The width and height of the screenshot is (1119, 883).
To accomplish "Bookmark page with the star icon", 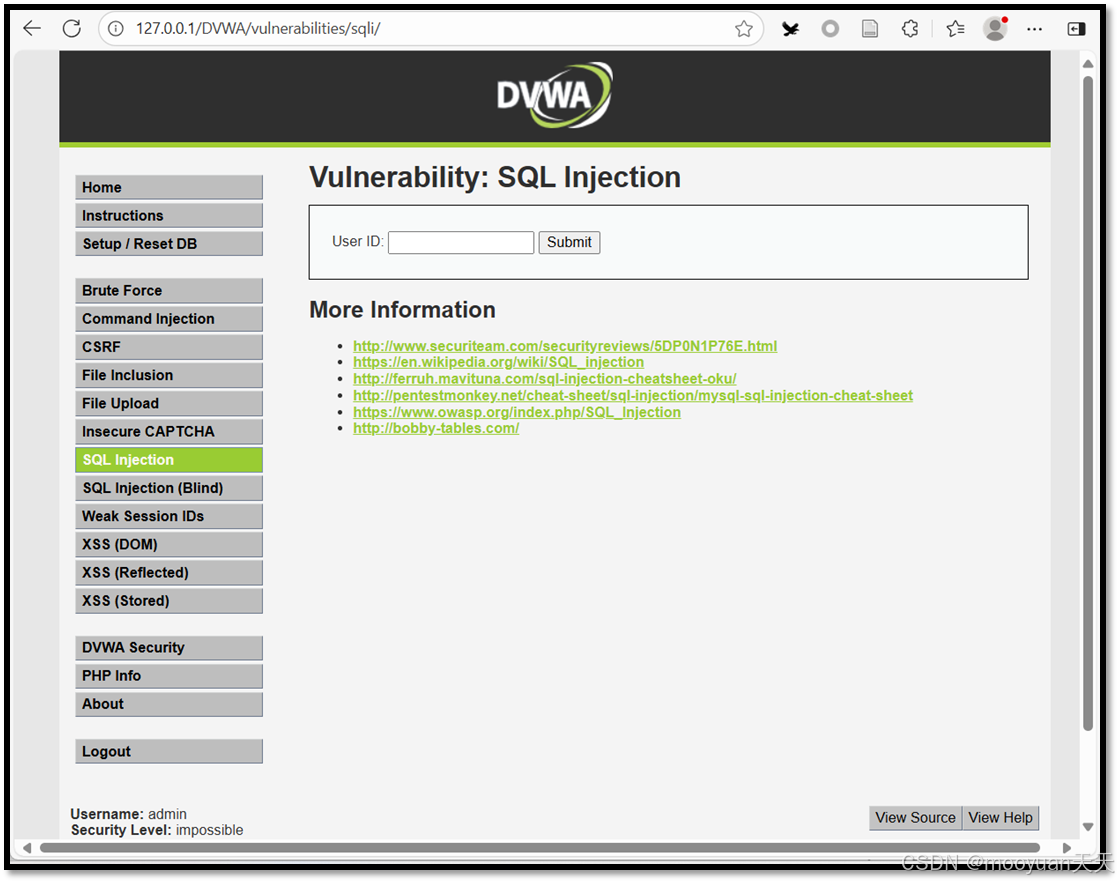I will click(x=744, y=29).
